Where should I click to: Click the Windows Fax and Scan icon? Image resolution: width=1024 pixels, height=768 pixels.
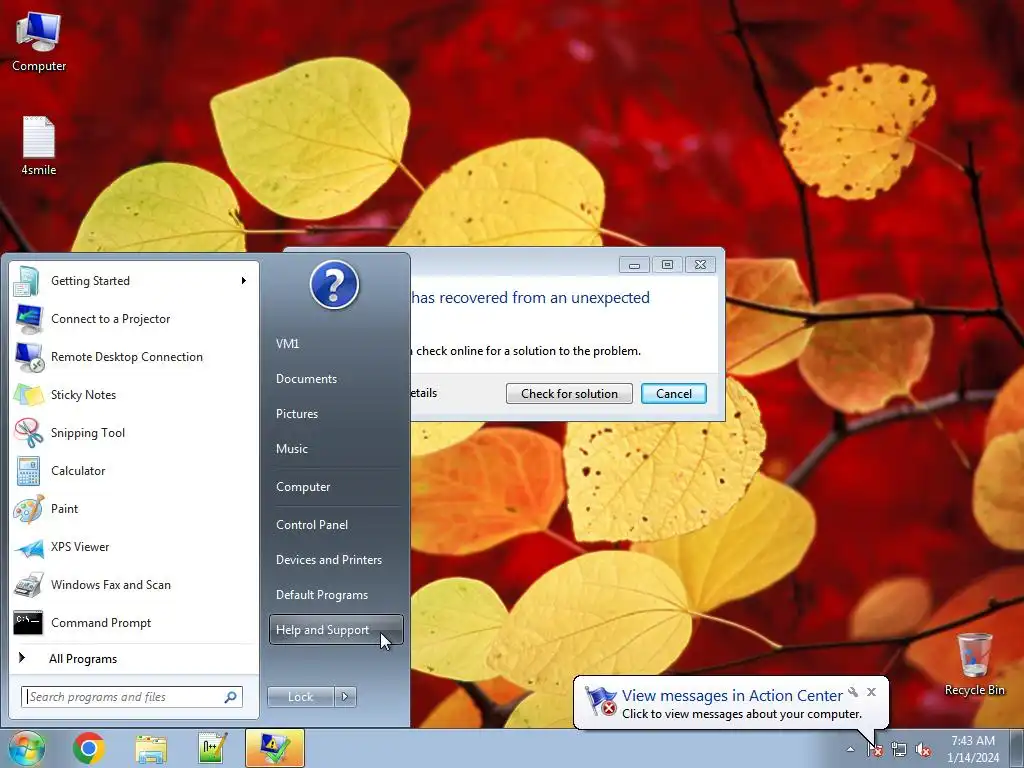tap(28, 585)
